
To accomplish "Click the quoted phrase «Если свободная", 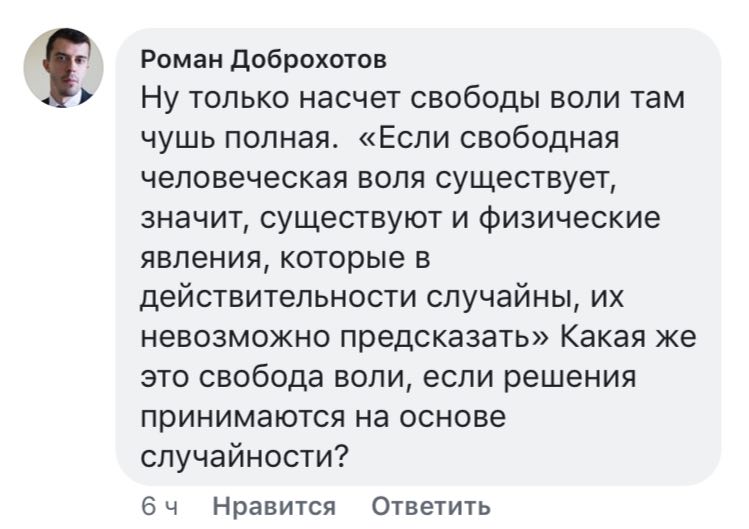I will tap(490, 139).
